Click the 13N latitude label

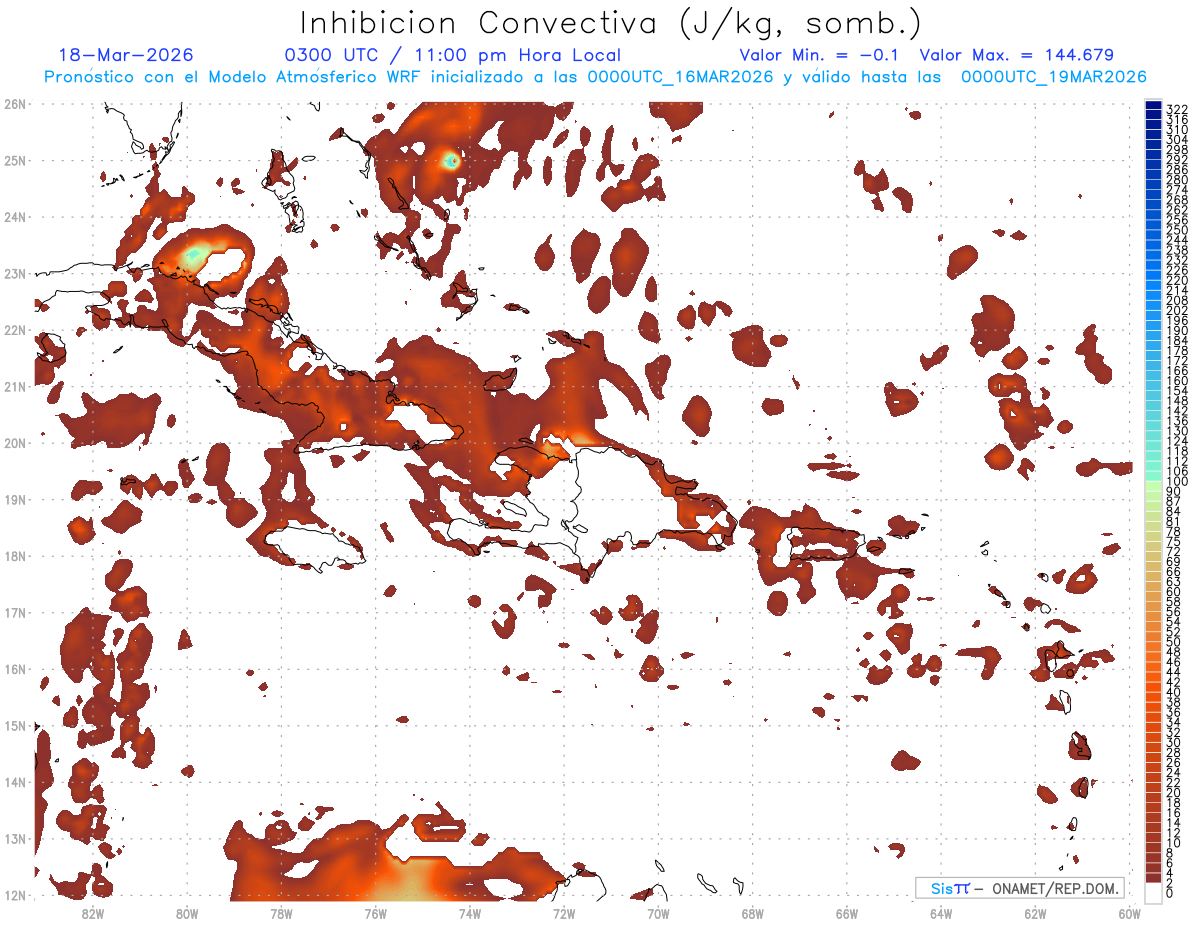pos(14,839)
